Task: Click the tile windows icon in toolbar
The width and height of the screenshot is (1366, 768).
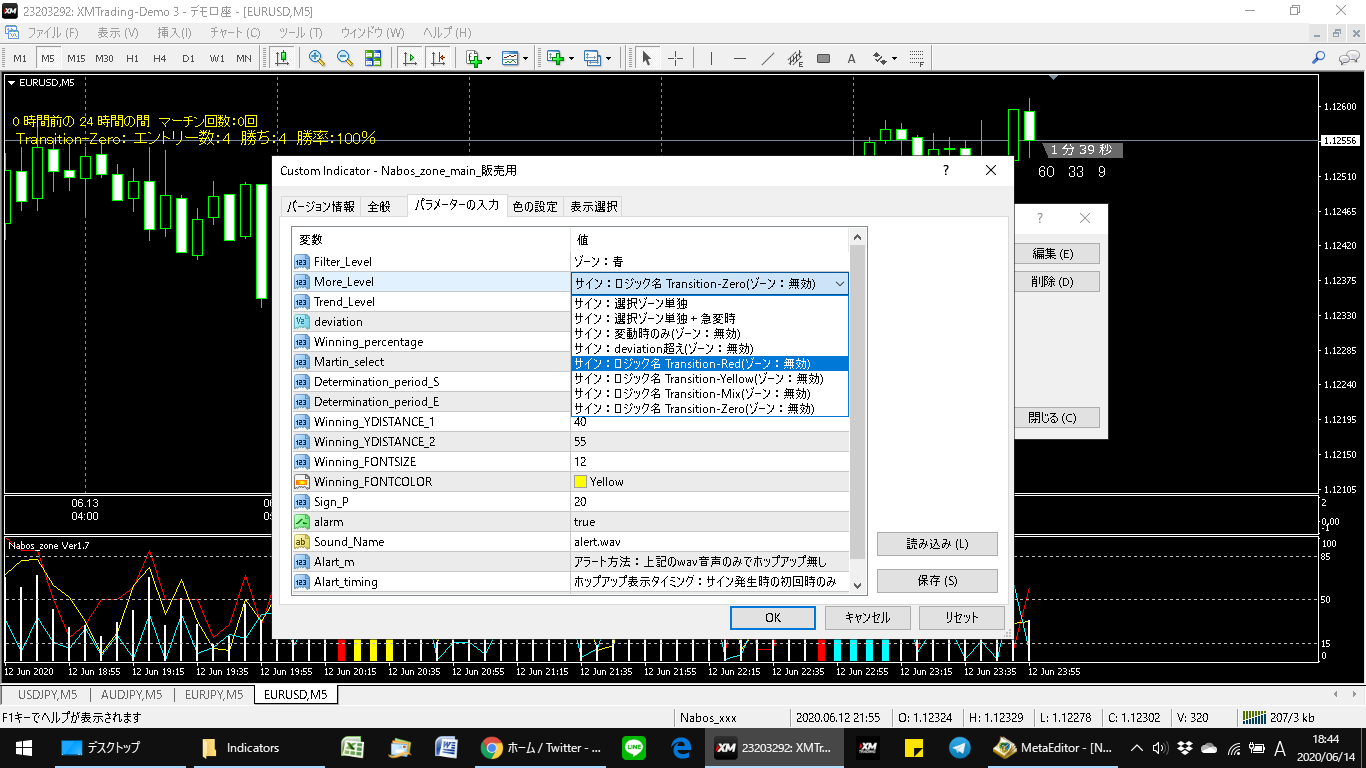Action: point(373,58)
